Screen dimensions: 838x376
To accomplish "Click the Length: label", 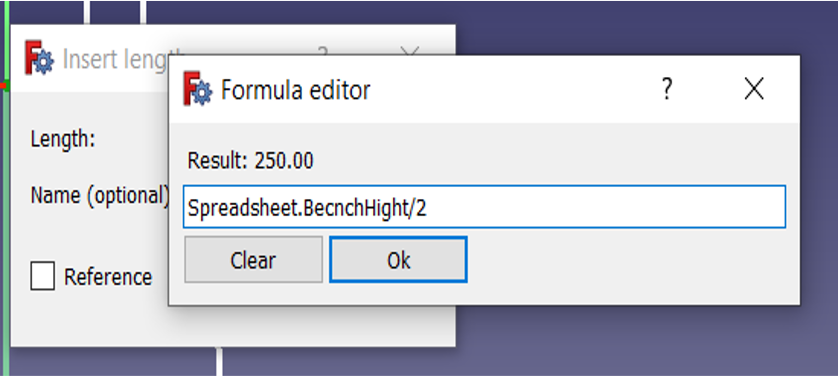I will 63,139.
